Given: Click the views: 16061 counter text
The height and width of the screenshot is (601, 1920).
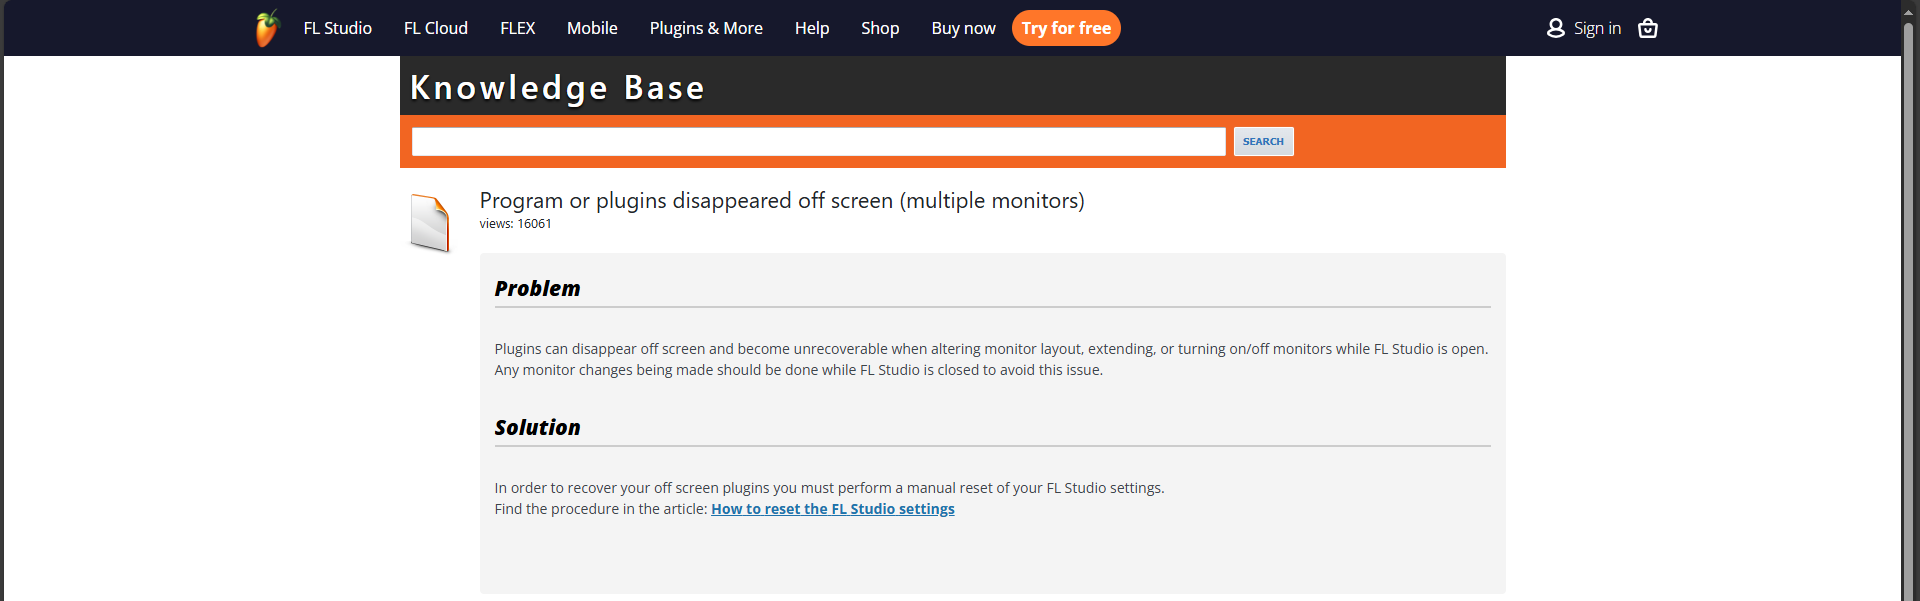Looking at the screenshot, I should pos(515,224).
